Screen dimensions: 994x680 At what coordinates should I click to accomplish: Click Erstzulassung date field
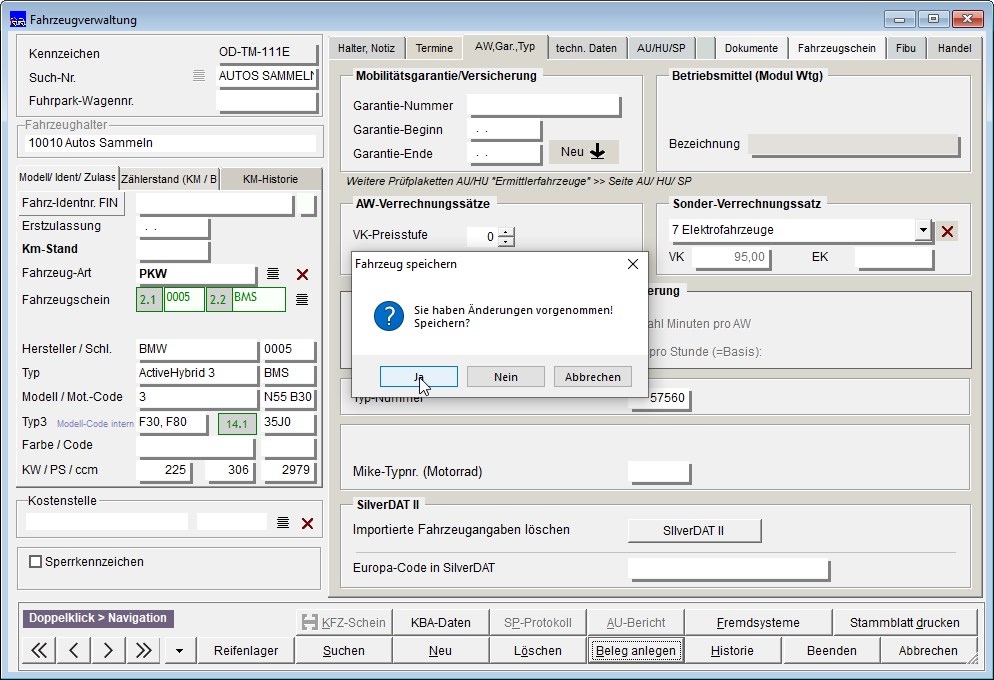(173, 227)
